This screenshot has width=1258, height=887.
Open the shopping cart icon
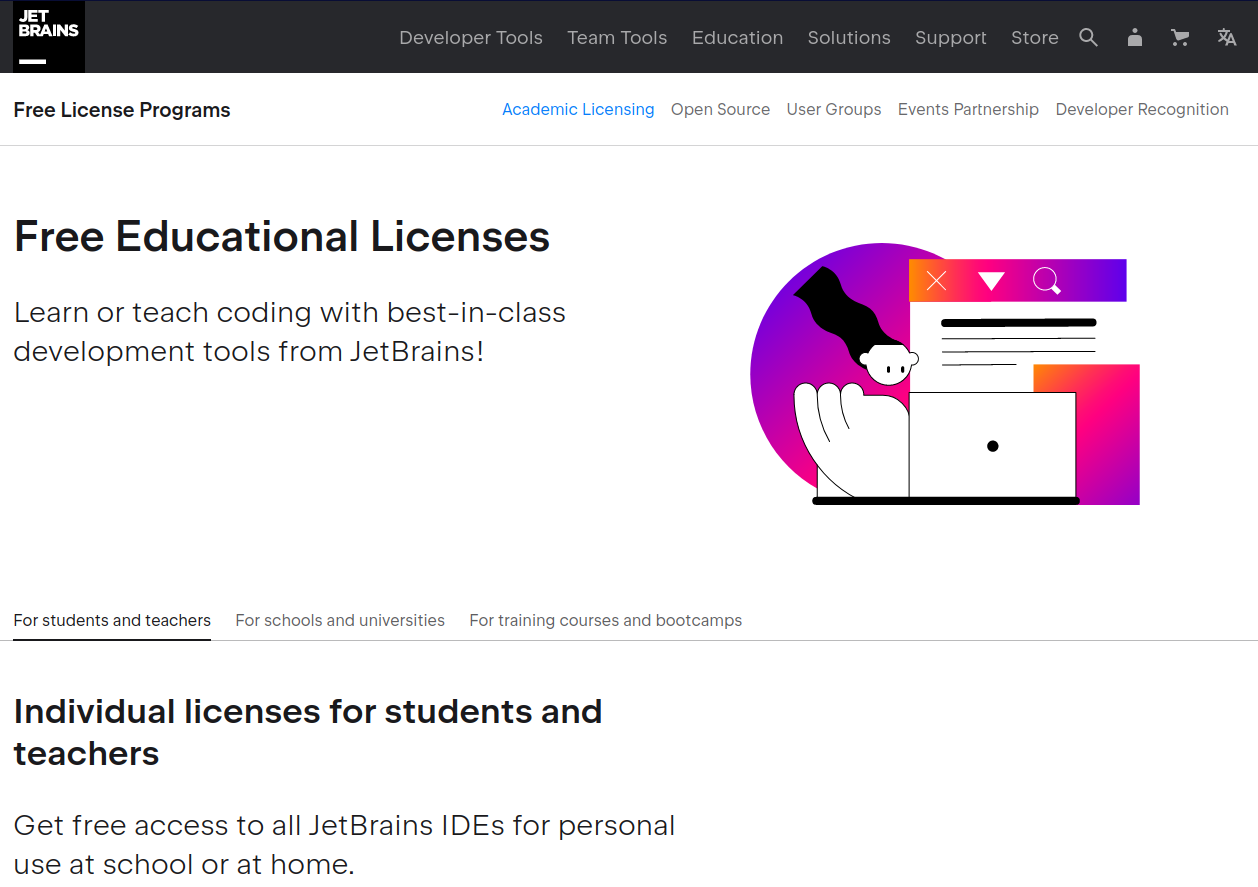tap(1180, 38)
